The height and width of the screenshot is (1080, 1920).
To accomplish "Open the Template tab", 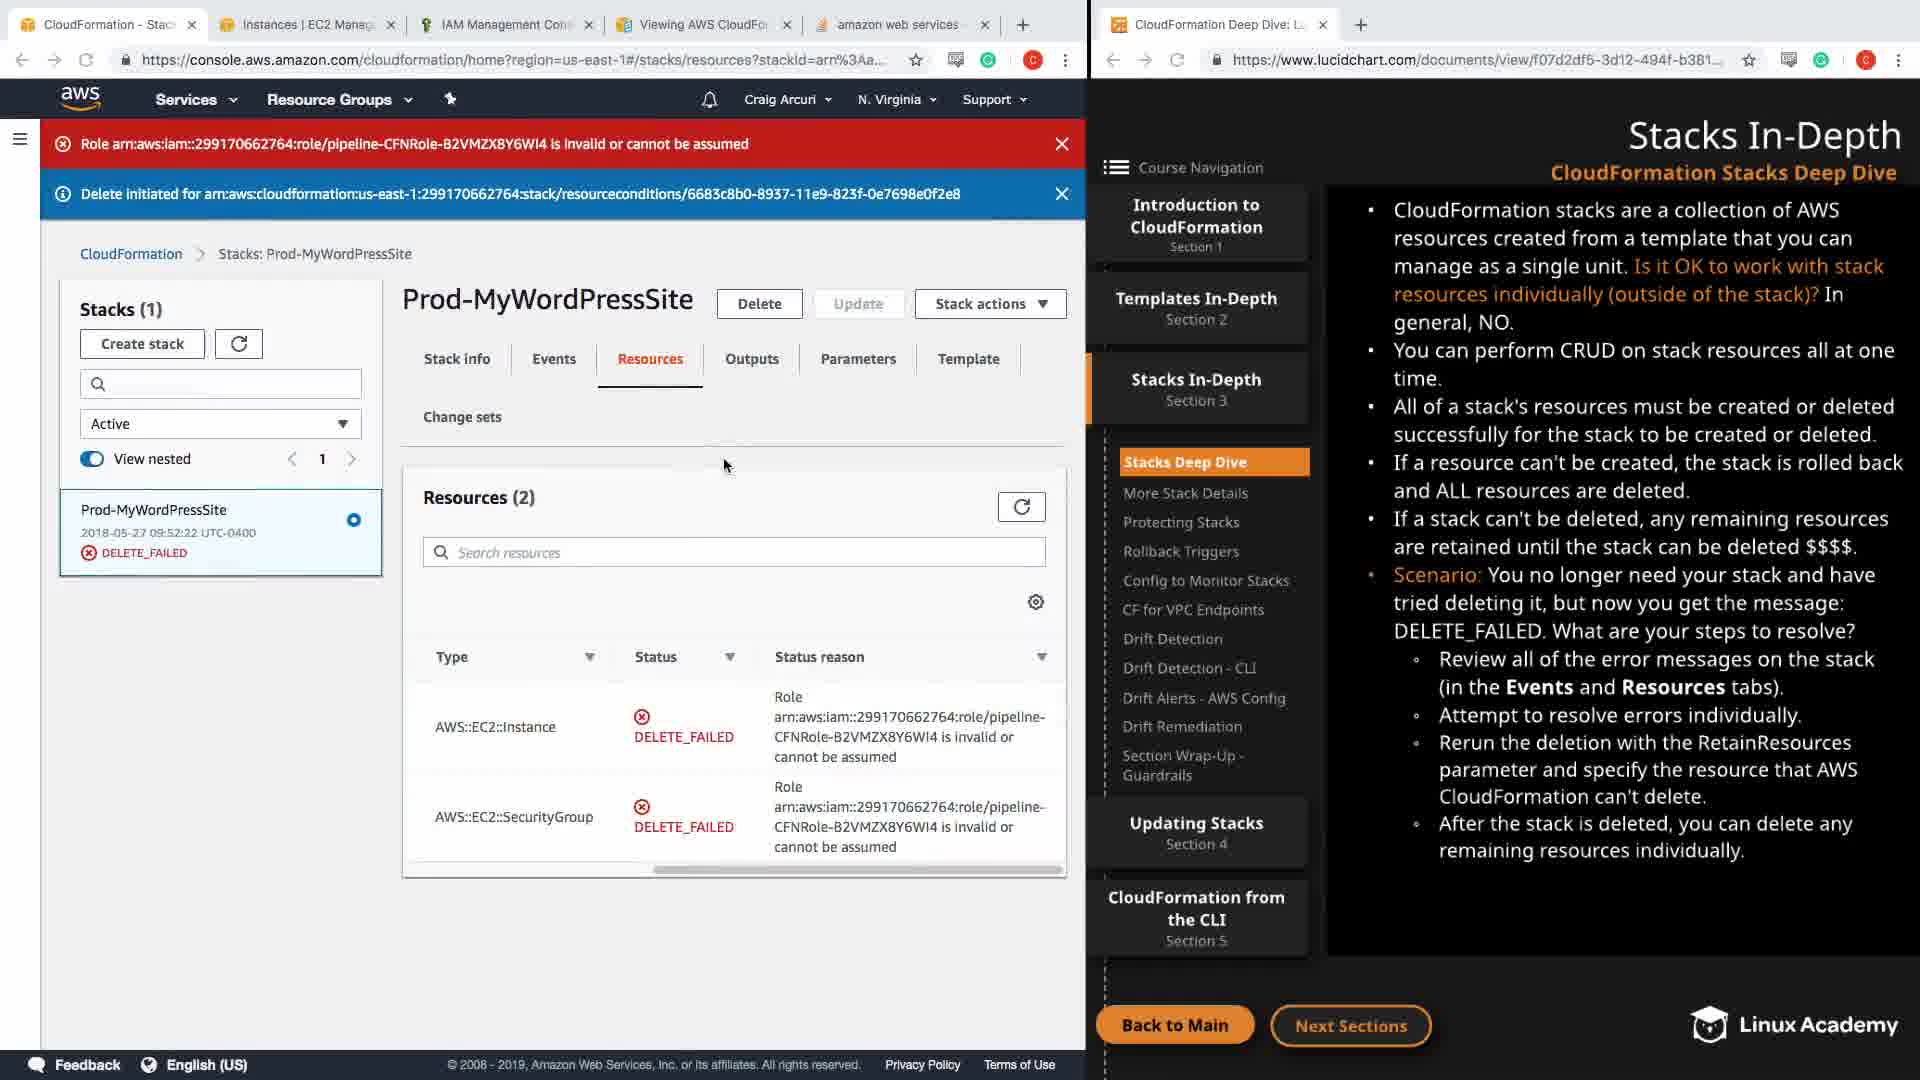I will [968, 359].
